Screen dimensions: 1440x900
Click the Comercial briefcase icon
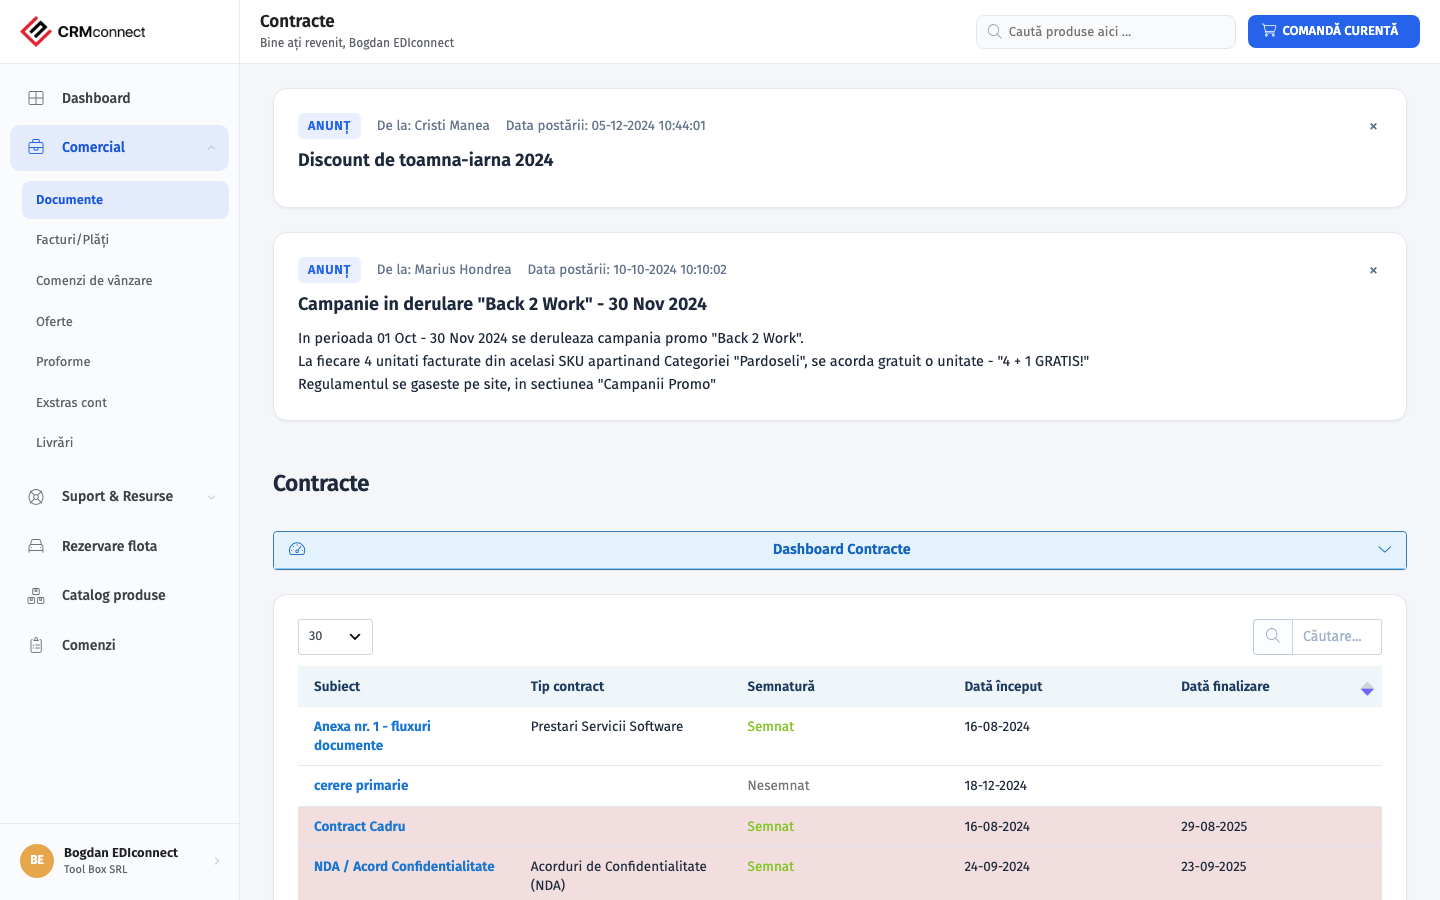click(x=36, y=147)
